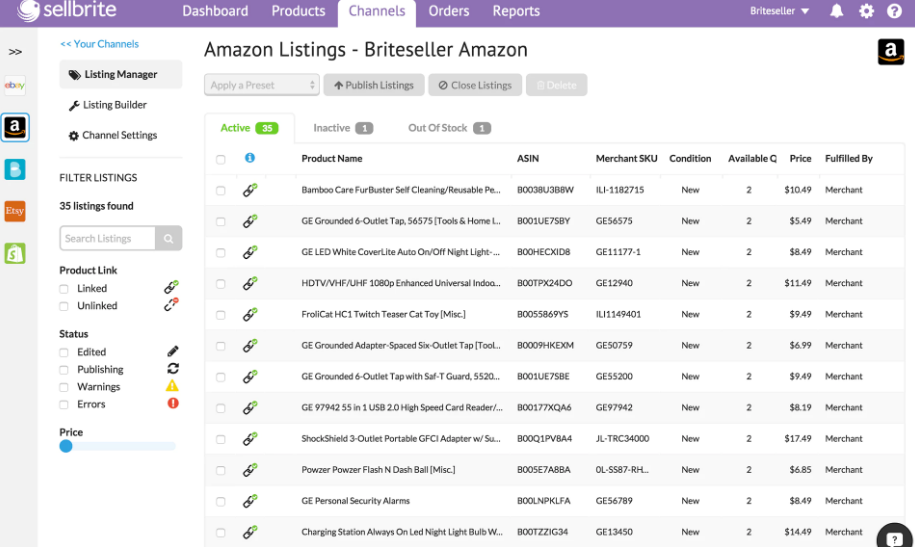Open the eBay channel in sidebar
Screen dimensions: 915x547
[14, 86]
